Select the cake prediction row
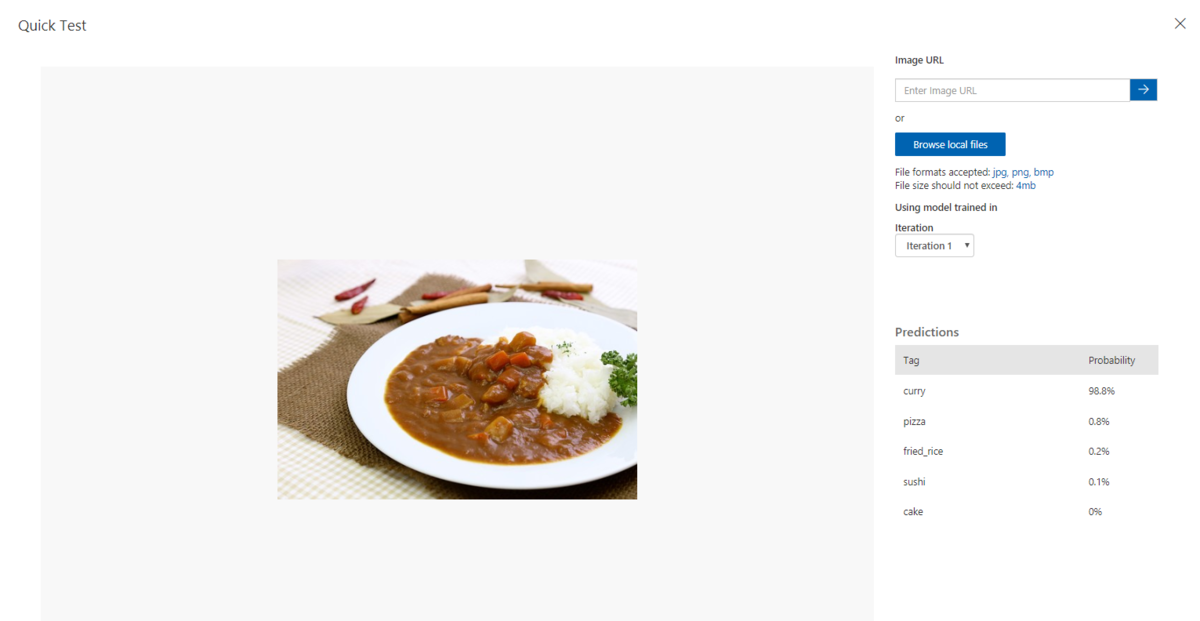1200x621 pixels. point(1026,511)
